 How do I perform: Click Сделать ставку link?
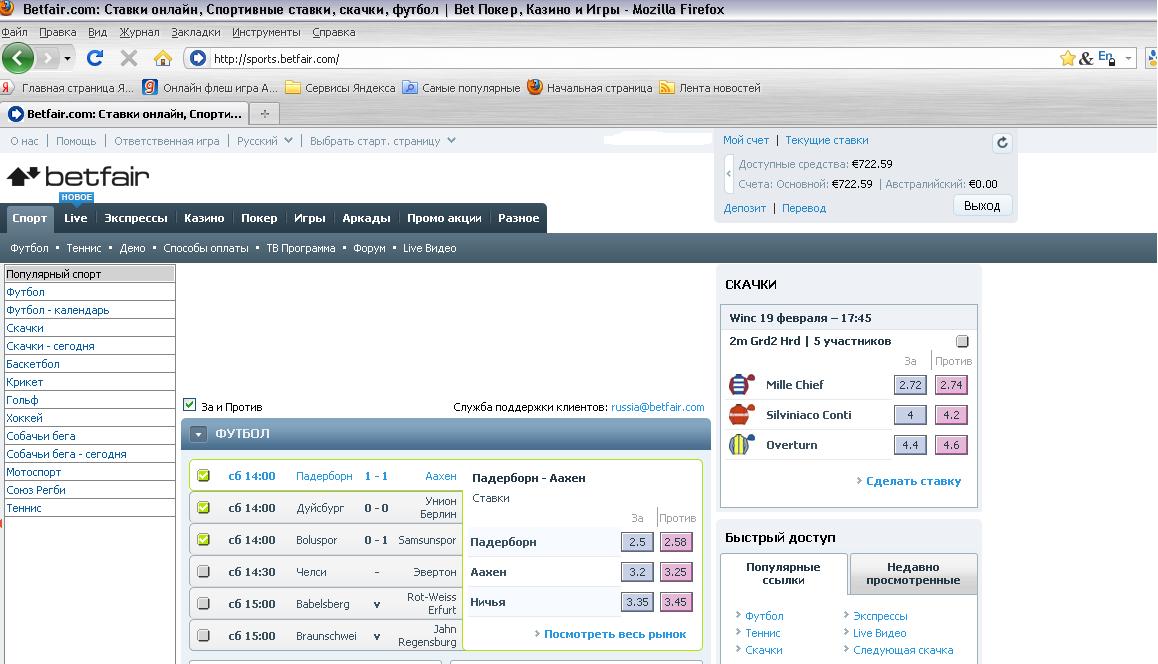pyautogui.click(x=914, y=481)
